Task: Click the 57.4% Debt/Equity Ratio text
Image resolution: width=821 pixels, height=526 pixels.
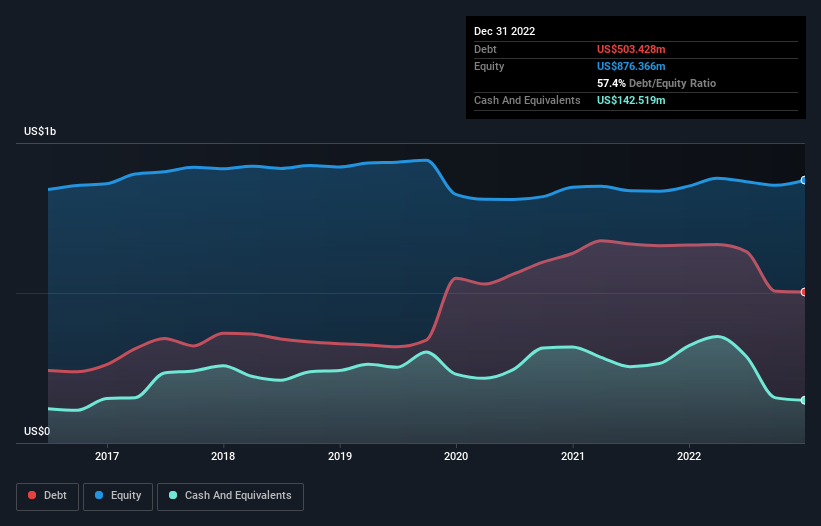Action: (x=657, y=83)
